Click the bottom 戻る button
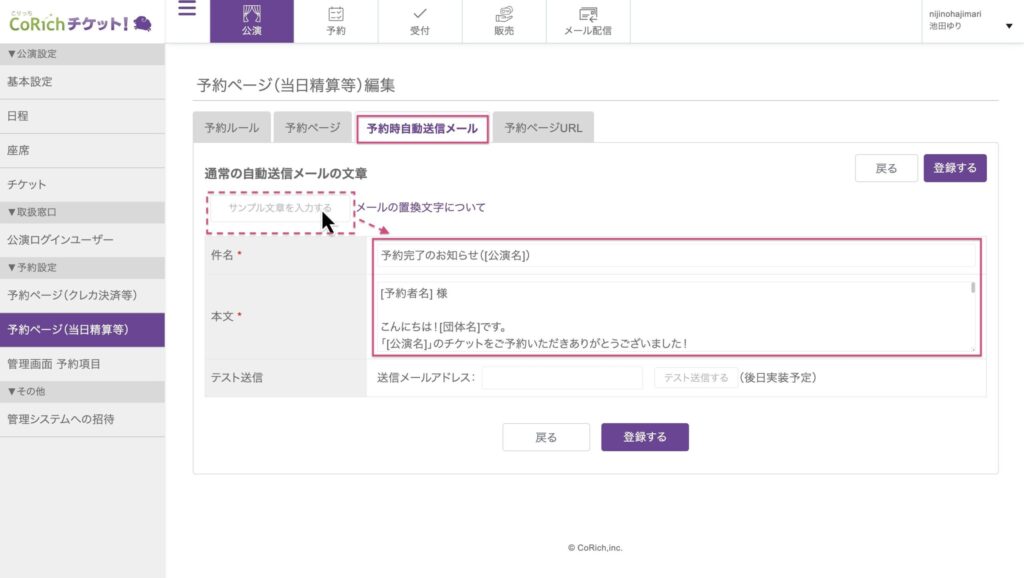Screen dimensions: 1024x578 pos(546,437)
